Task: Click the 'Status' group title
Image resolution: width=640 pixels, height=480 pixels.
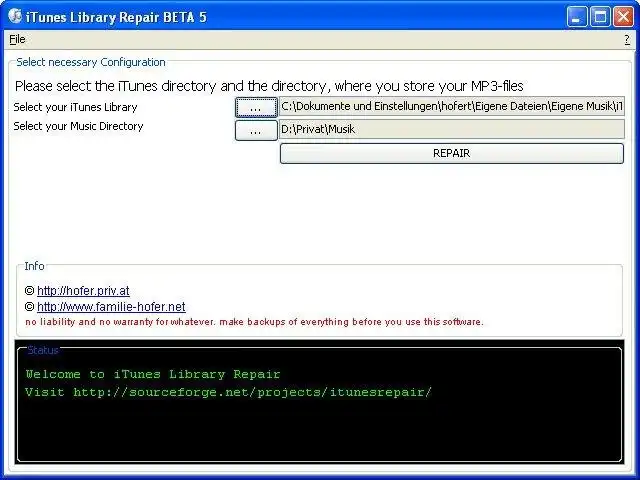Action: (43, 350)
